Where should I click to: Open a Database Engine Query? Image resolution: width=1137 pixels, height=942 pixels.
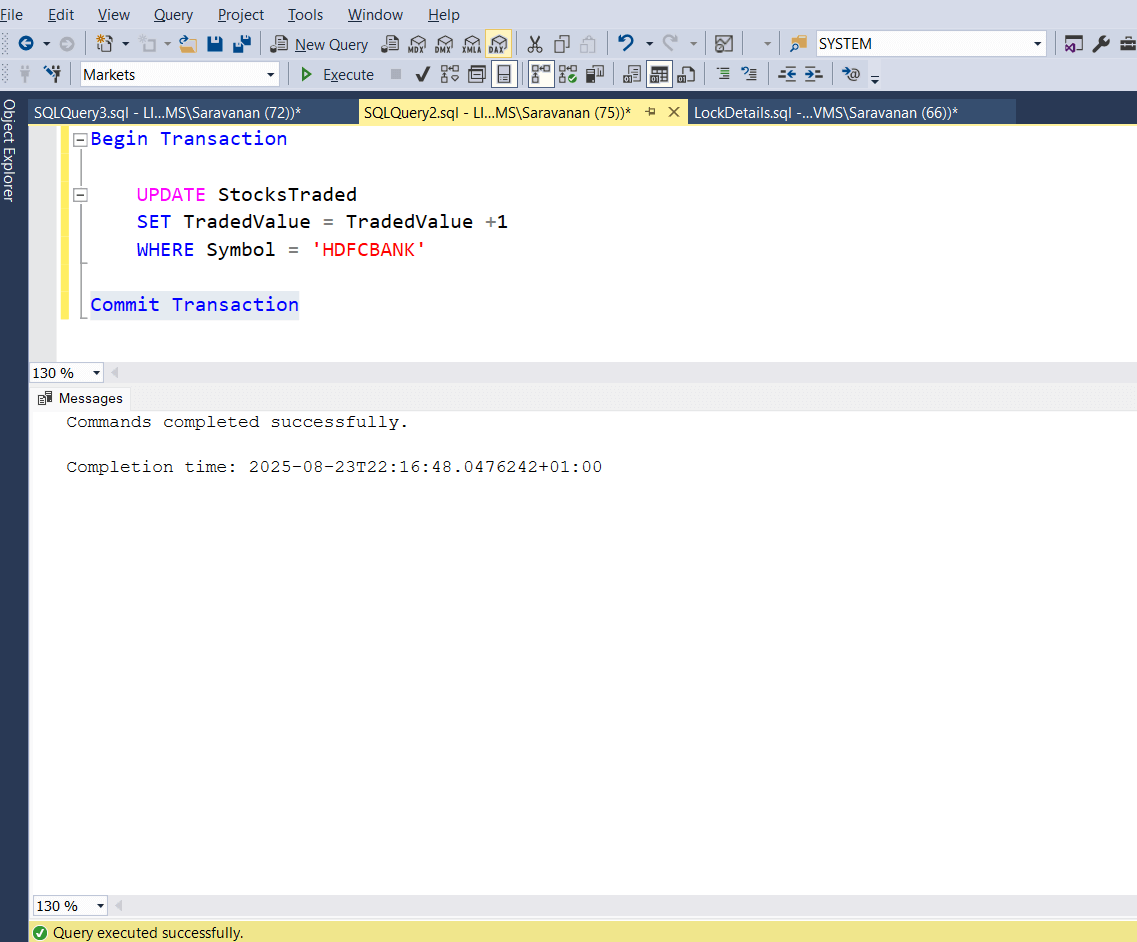tap(390, 44)
